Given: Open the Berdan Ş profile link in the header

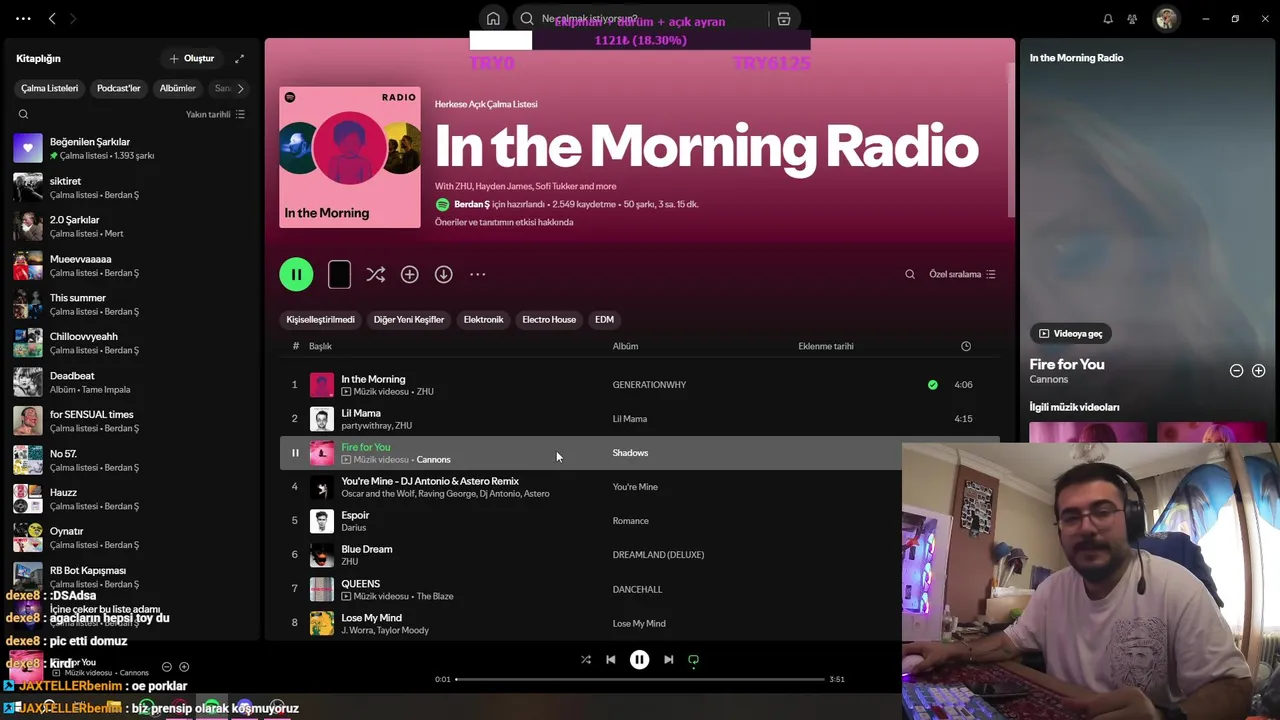Looking at the screenshot, I should (x=472, y=204).
